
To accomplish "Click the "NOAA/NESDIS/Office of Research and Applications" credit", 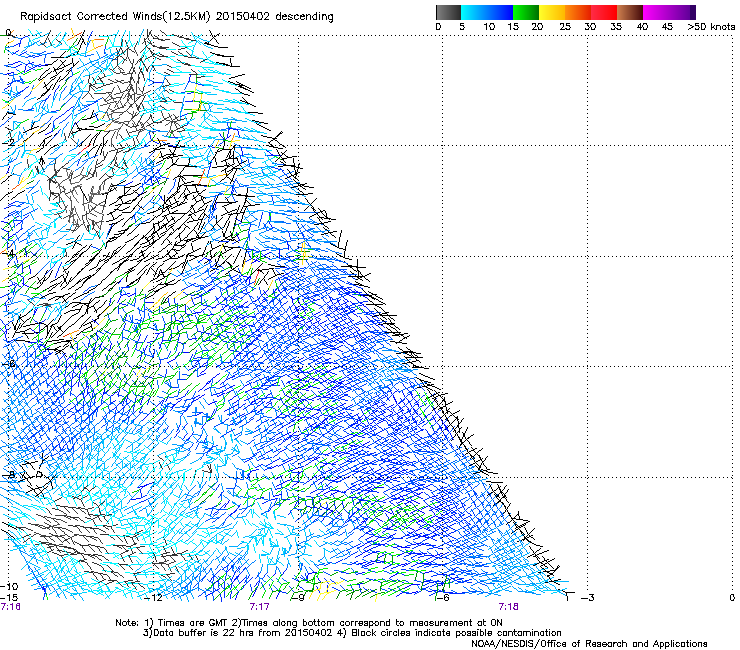I will click(x=589, y=644).
